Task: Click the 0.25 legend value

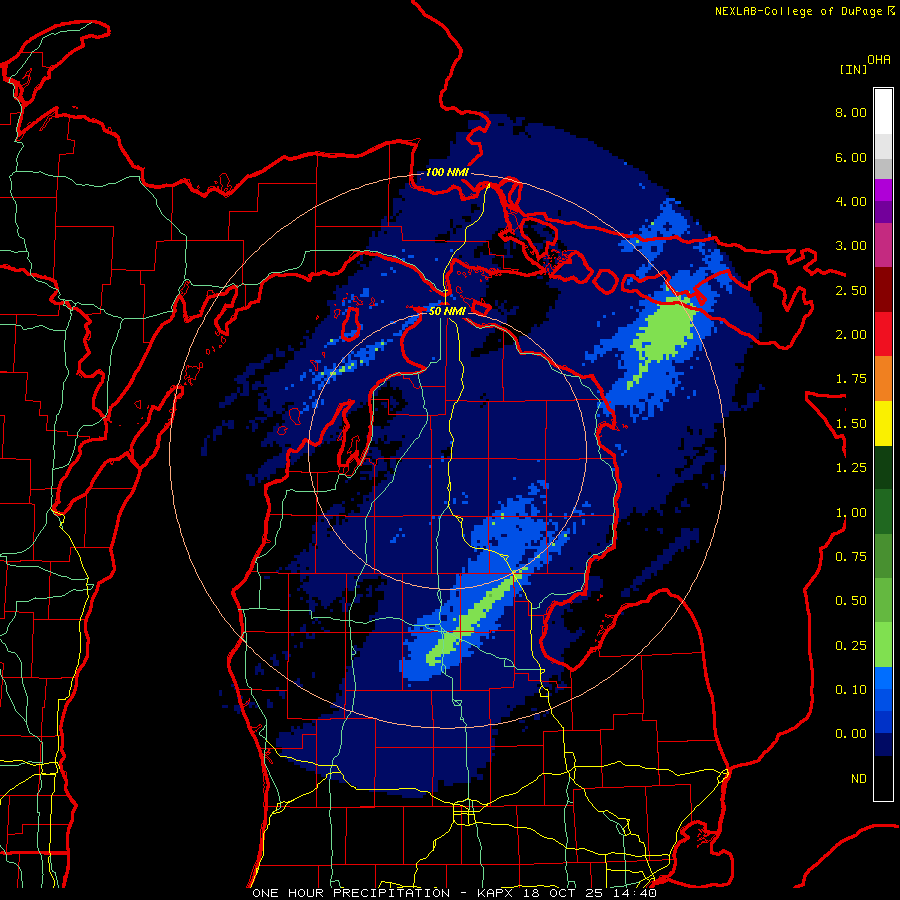Action: 851,646
